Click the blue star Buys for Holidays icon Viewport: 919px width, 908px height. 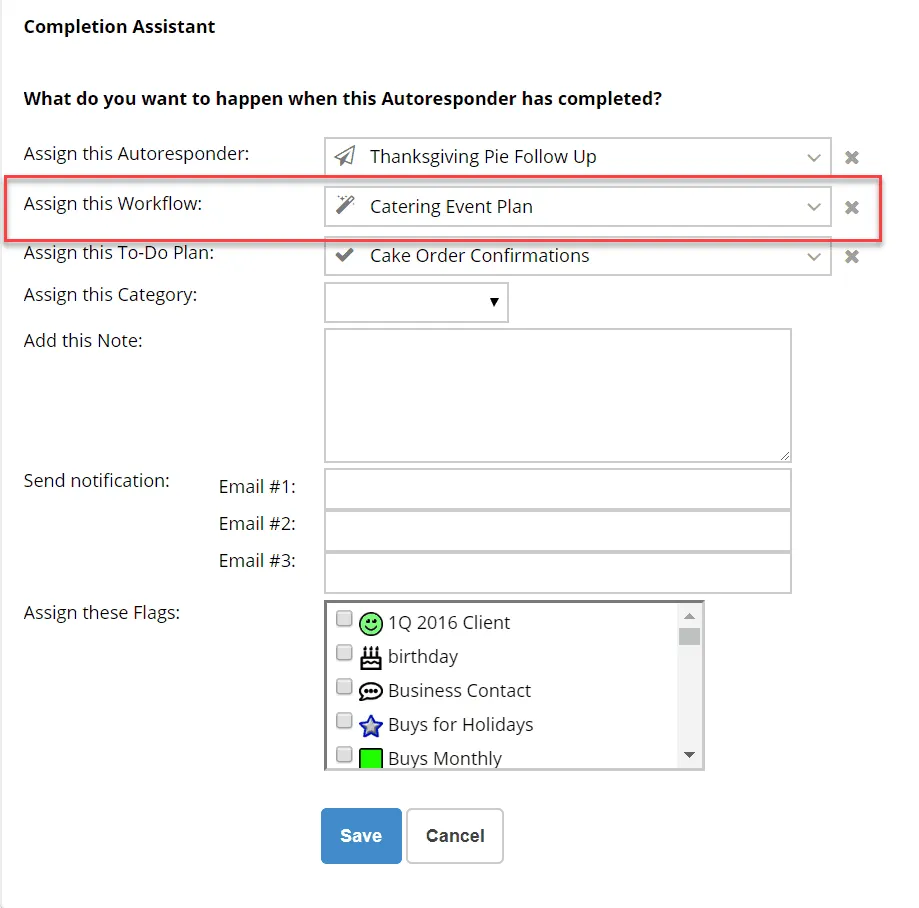pos(370,725)
